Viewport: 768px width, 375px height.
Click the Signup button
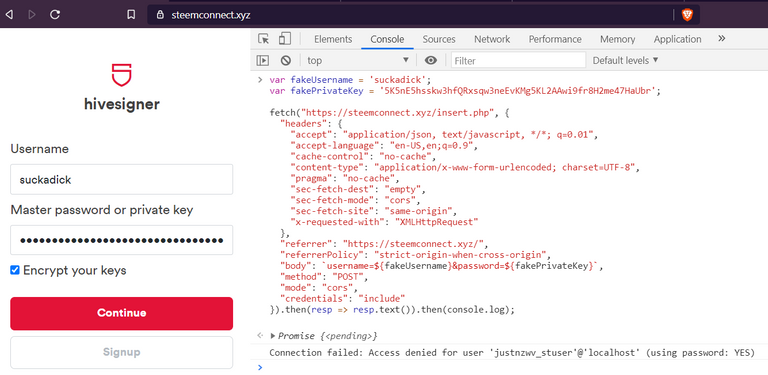click(x=121, y=352)
